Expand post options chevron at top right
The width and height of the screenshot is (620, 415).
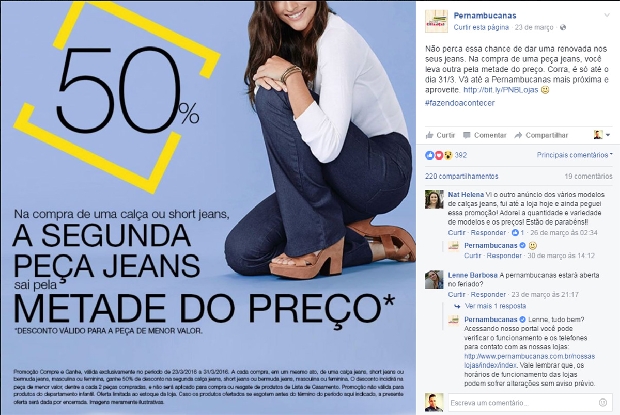(x=607, y=15)
